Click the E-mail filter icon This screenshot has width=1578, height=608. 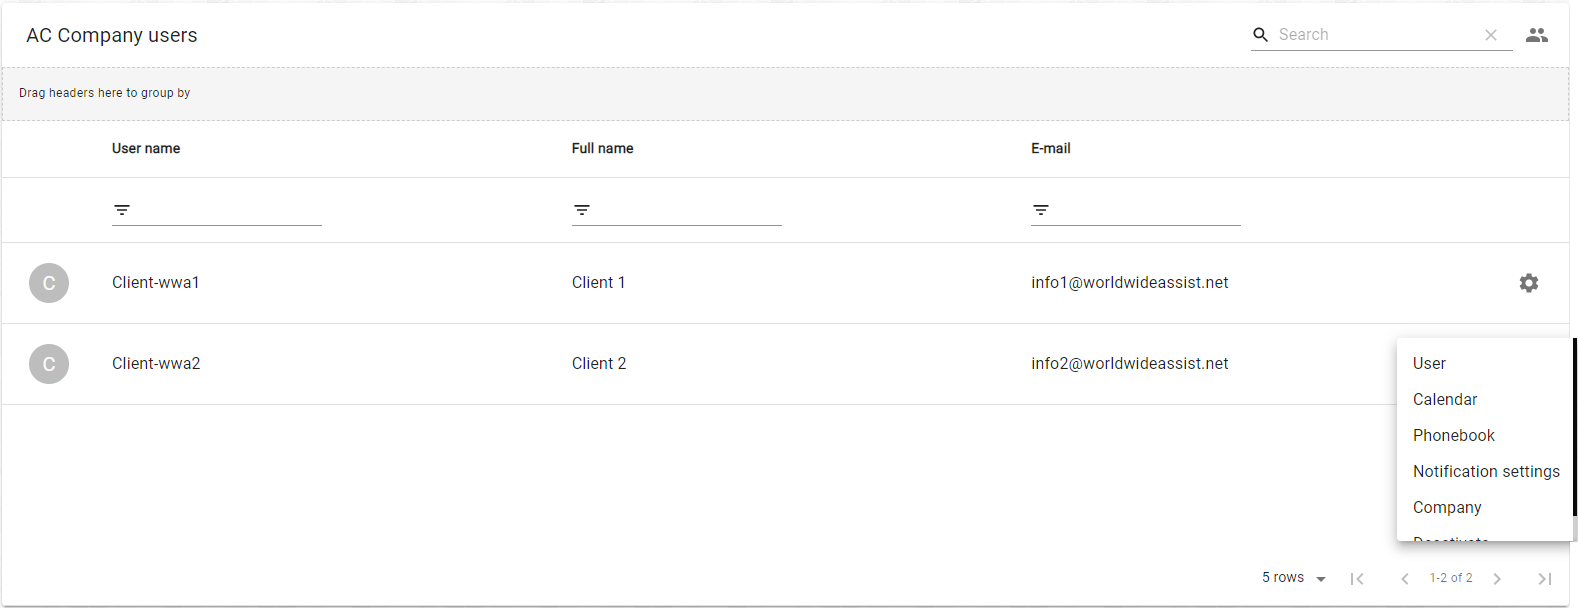tap(1041, 210)
